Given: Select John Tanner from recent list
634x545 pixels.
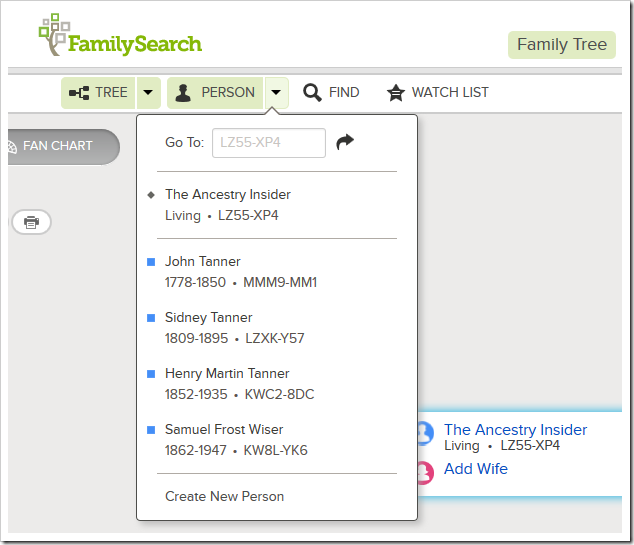Looking at the screenshot, I should point(203,262).
